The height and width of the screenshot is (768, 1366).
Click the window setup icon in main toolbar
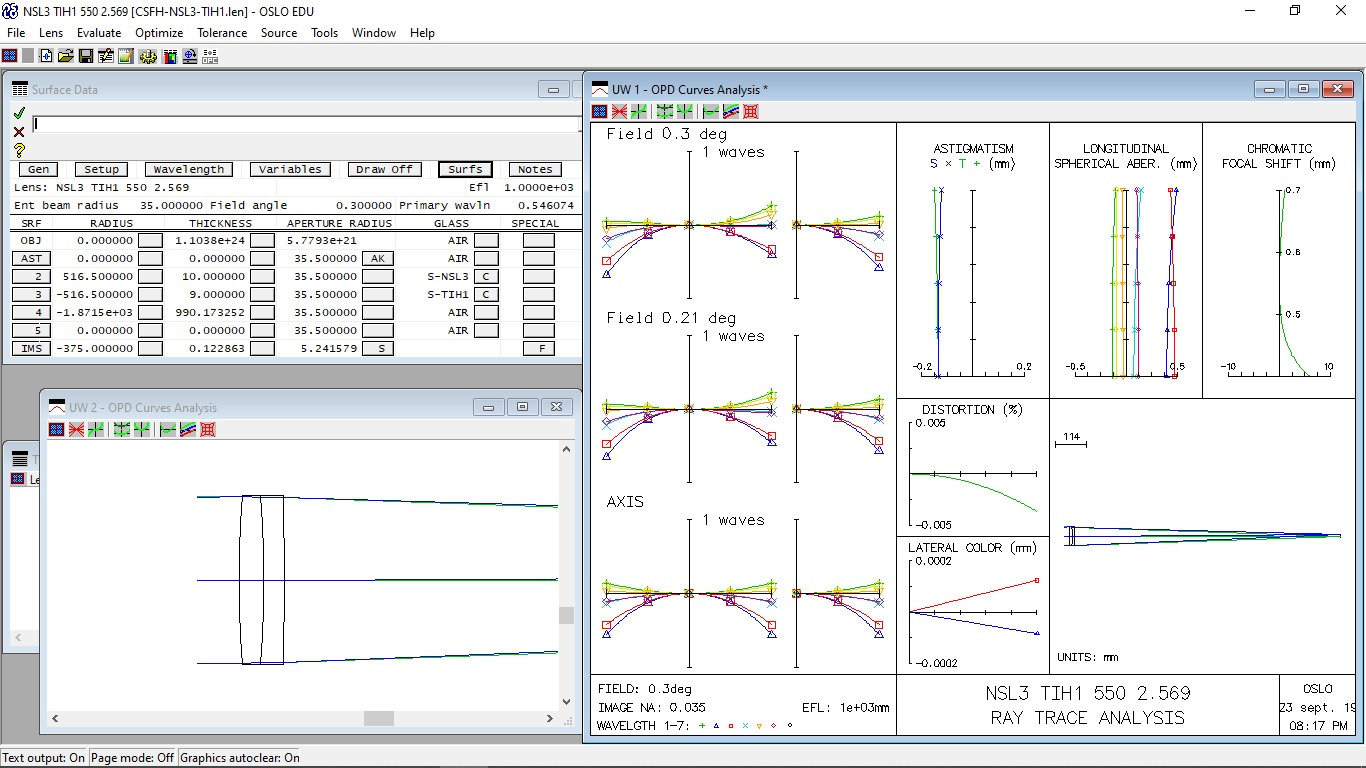[x=9, y=57]
